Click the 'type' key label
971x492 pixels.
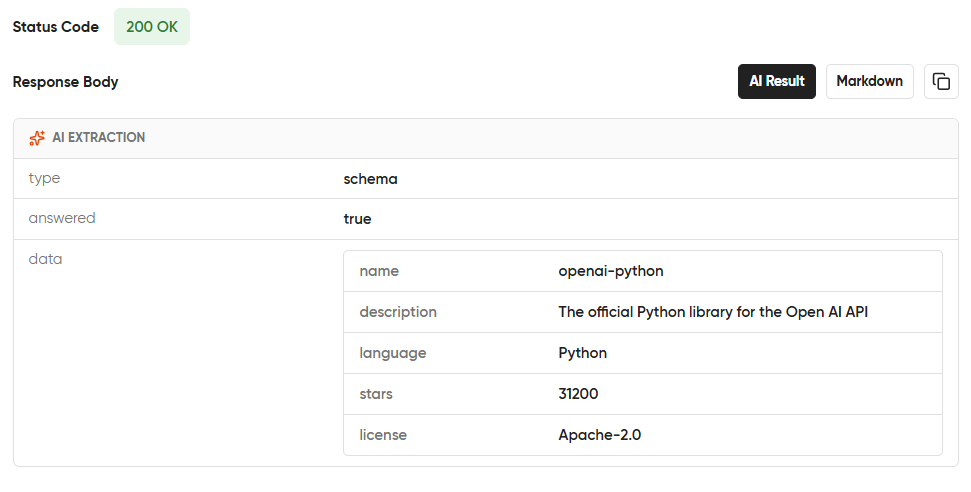click(x=45, y=178)
